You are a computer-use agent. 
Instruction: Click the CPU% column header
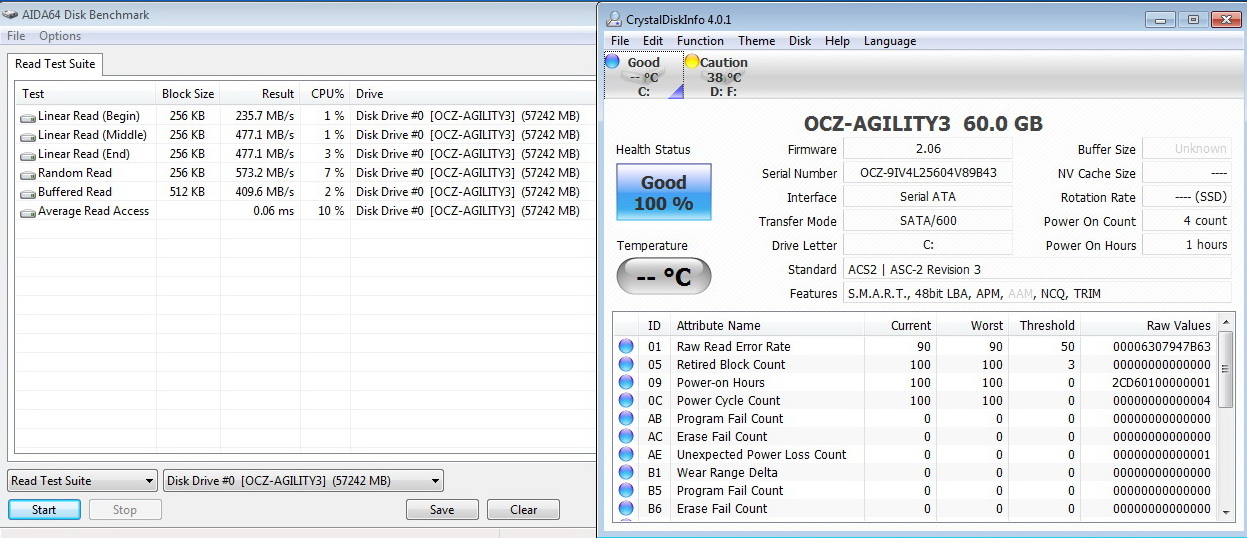click(326, 94)
